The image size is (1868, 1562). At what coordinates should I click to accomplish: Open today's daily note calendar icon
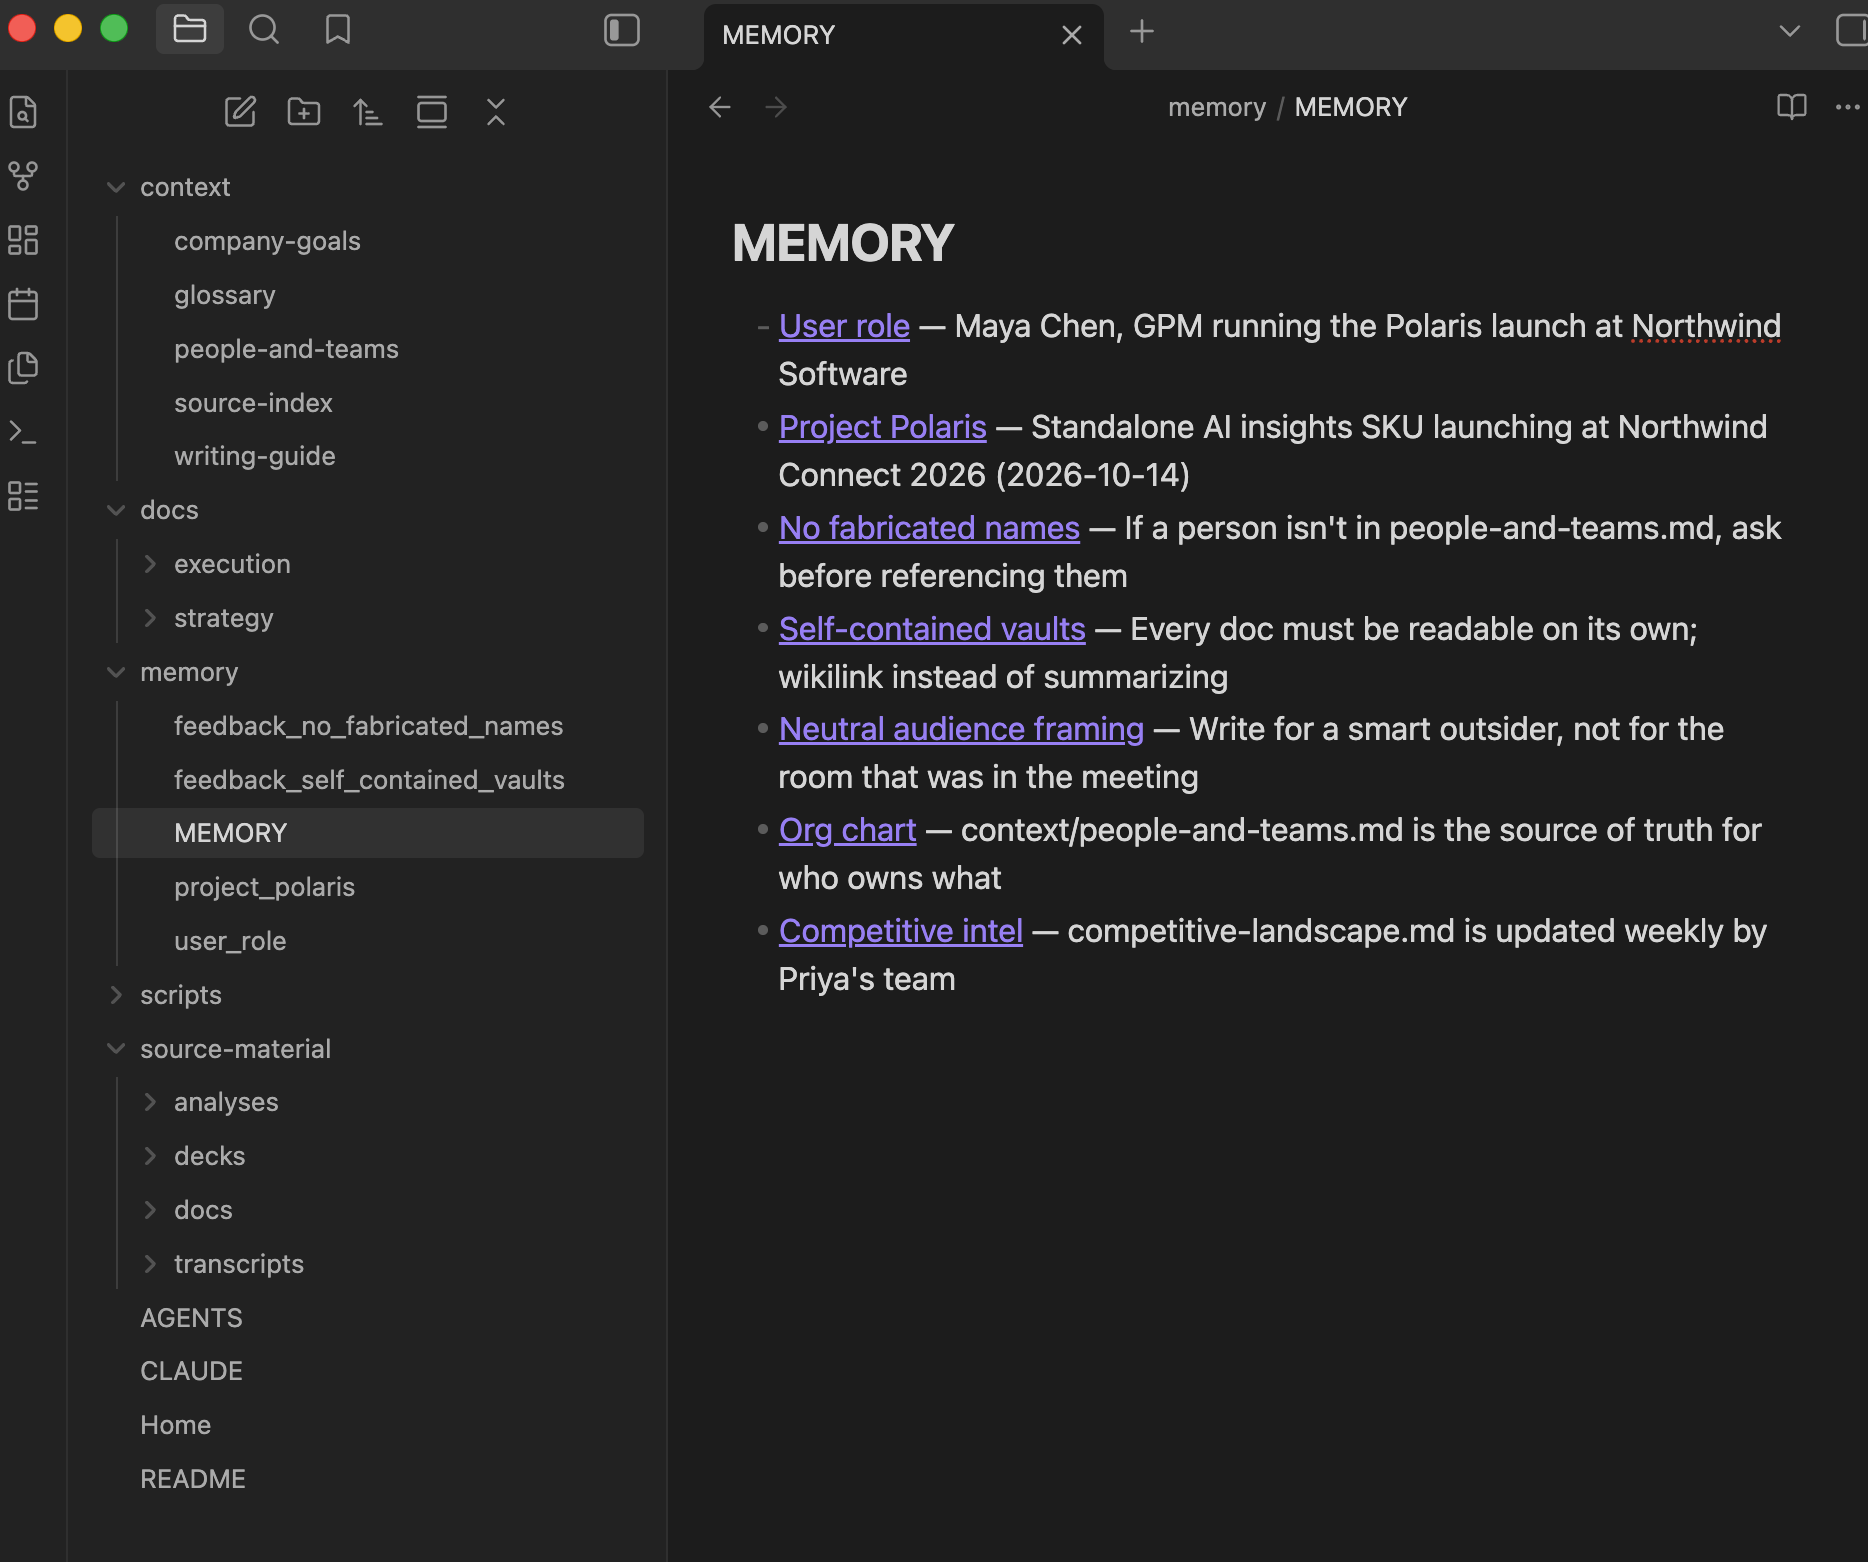tap(23, 304)
